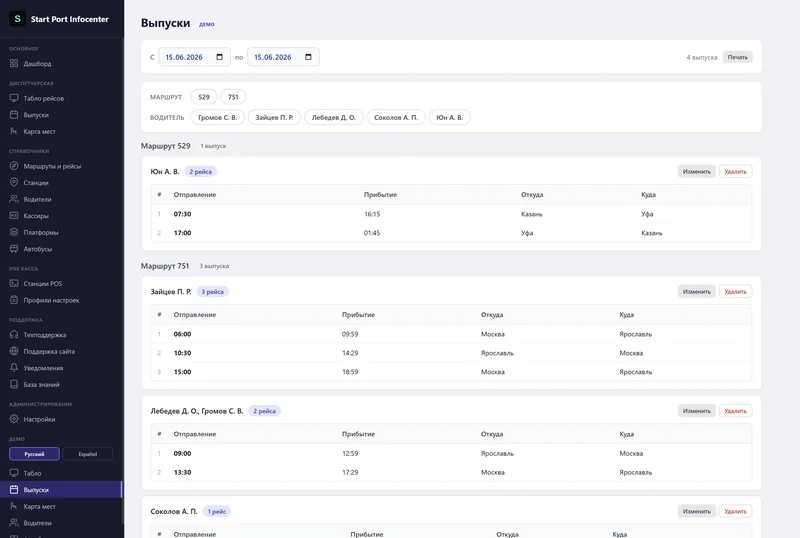800x538 pixels.
Task: Open the end date calendar picker
Action: [x=308, y=57]
